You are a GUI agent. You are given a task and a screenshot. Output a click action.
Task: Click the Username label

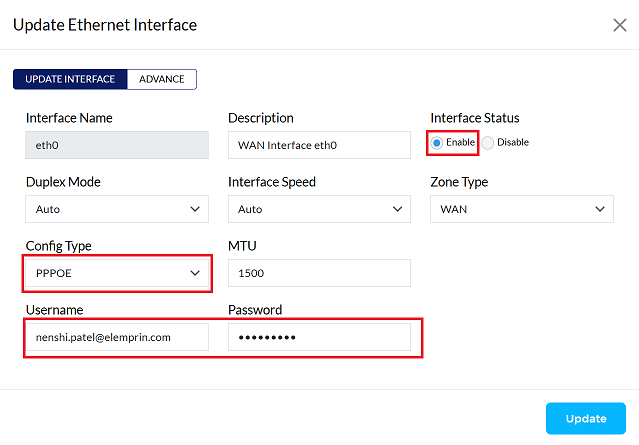tap(55, 310)
